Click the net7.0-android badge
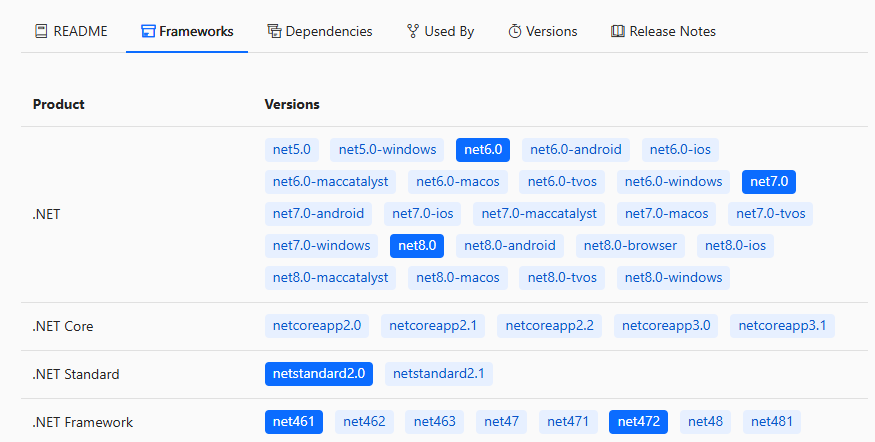 coord(318,214)
